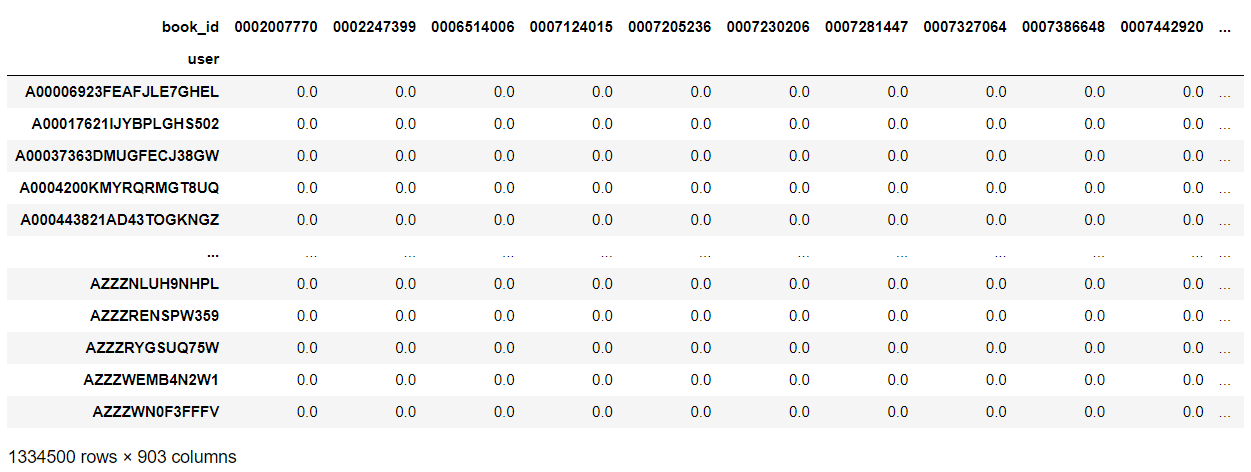Click column header 0007124015

(571, 27)
